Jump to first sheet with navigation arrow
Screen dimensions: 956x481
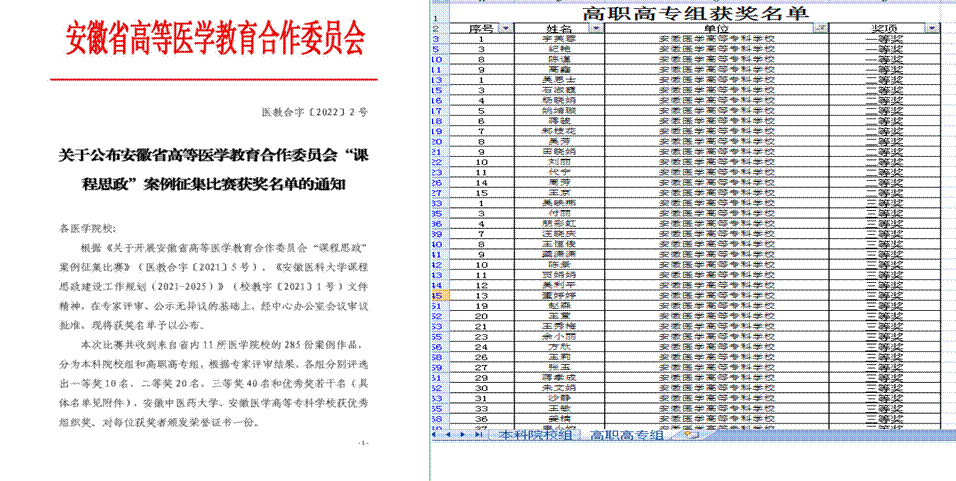(436, 435)
